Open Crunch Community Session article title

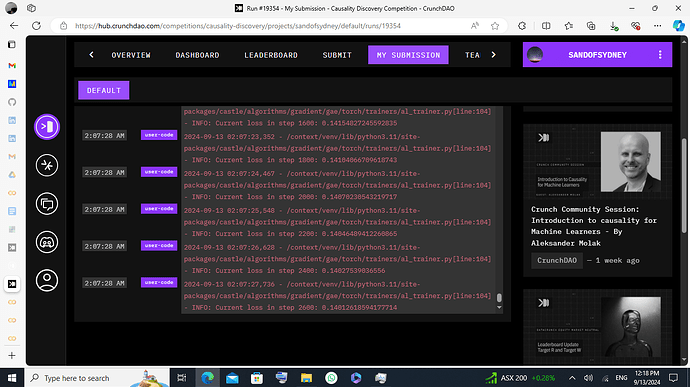point(594,226)
